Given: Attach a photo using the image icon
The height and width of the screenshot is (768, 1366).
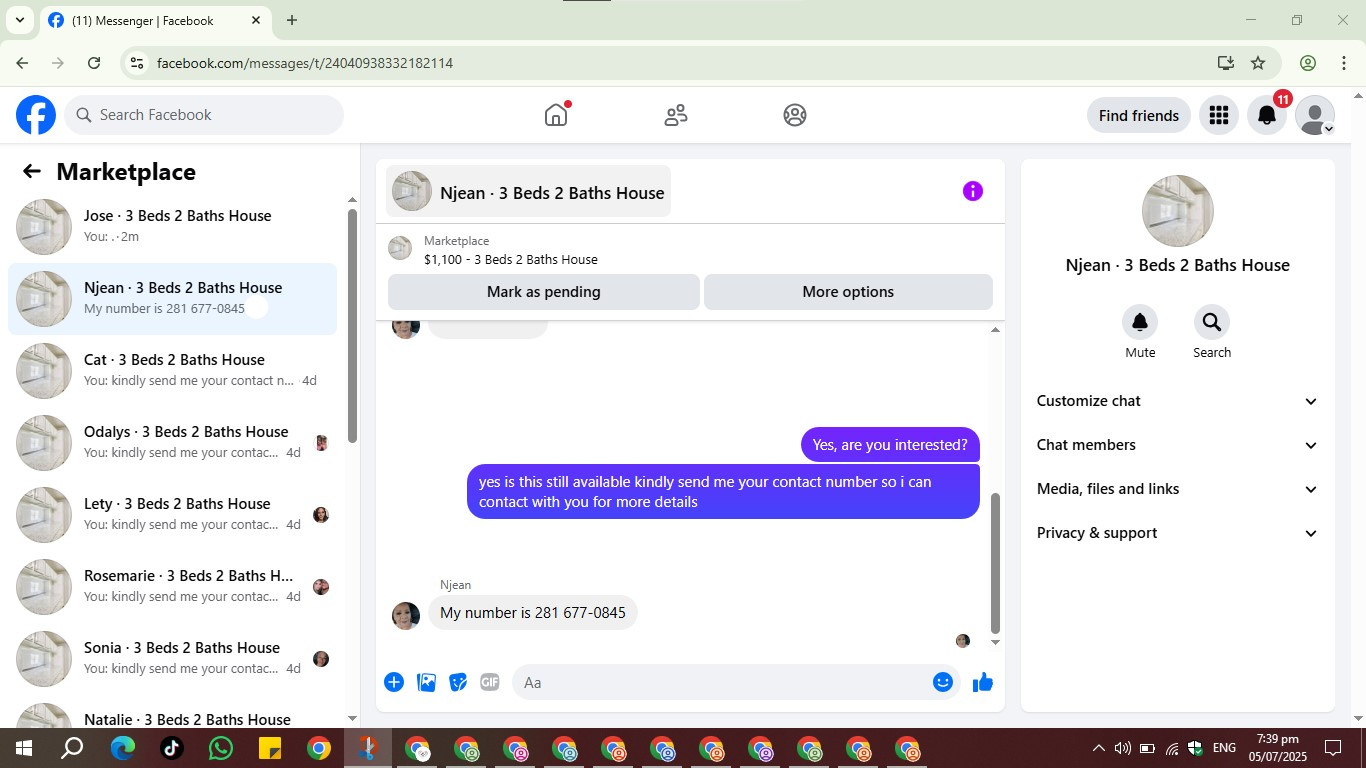Looking at the screenshot, I should click(x=426, y=682).
